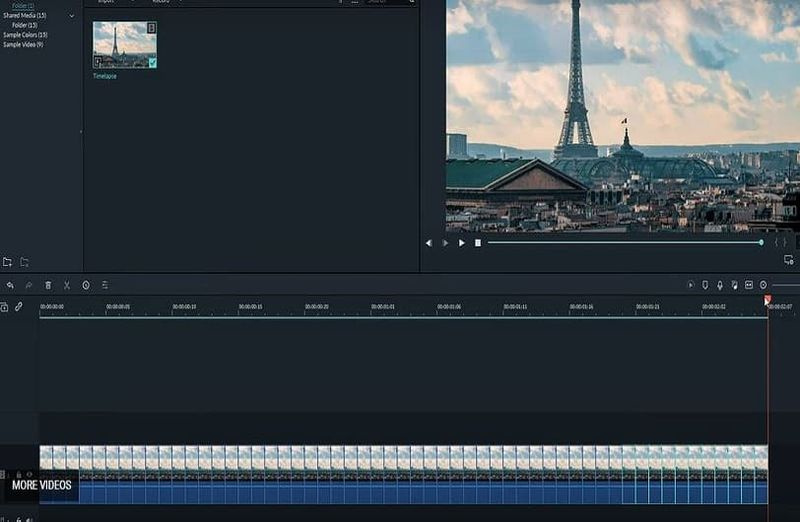Click the bottom-left badge on the Timelapse thumbnail
Viewport: 800px width, 522px height.
(98, 62)
